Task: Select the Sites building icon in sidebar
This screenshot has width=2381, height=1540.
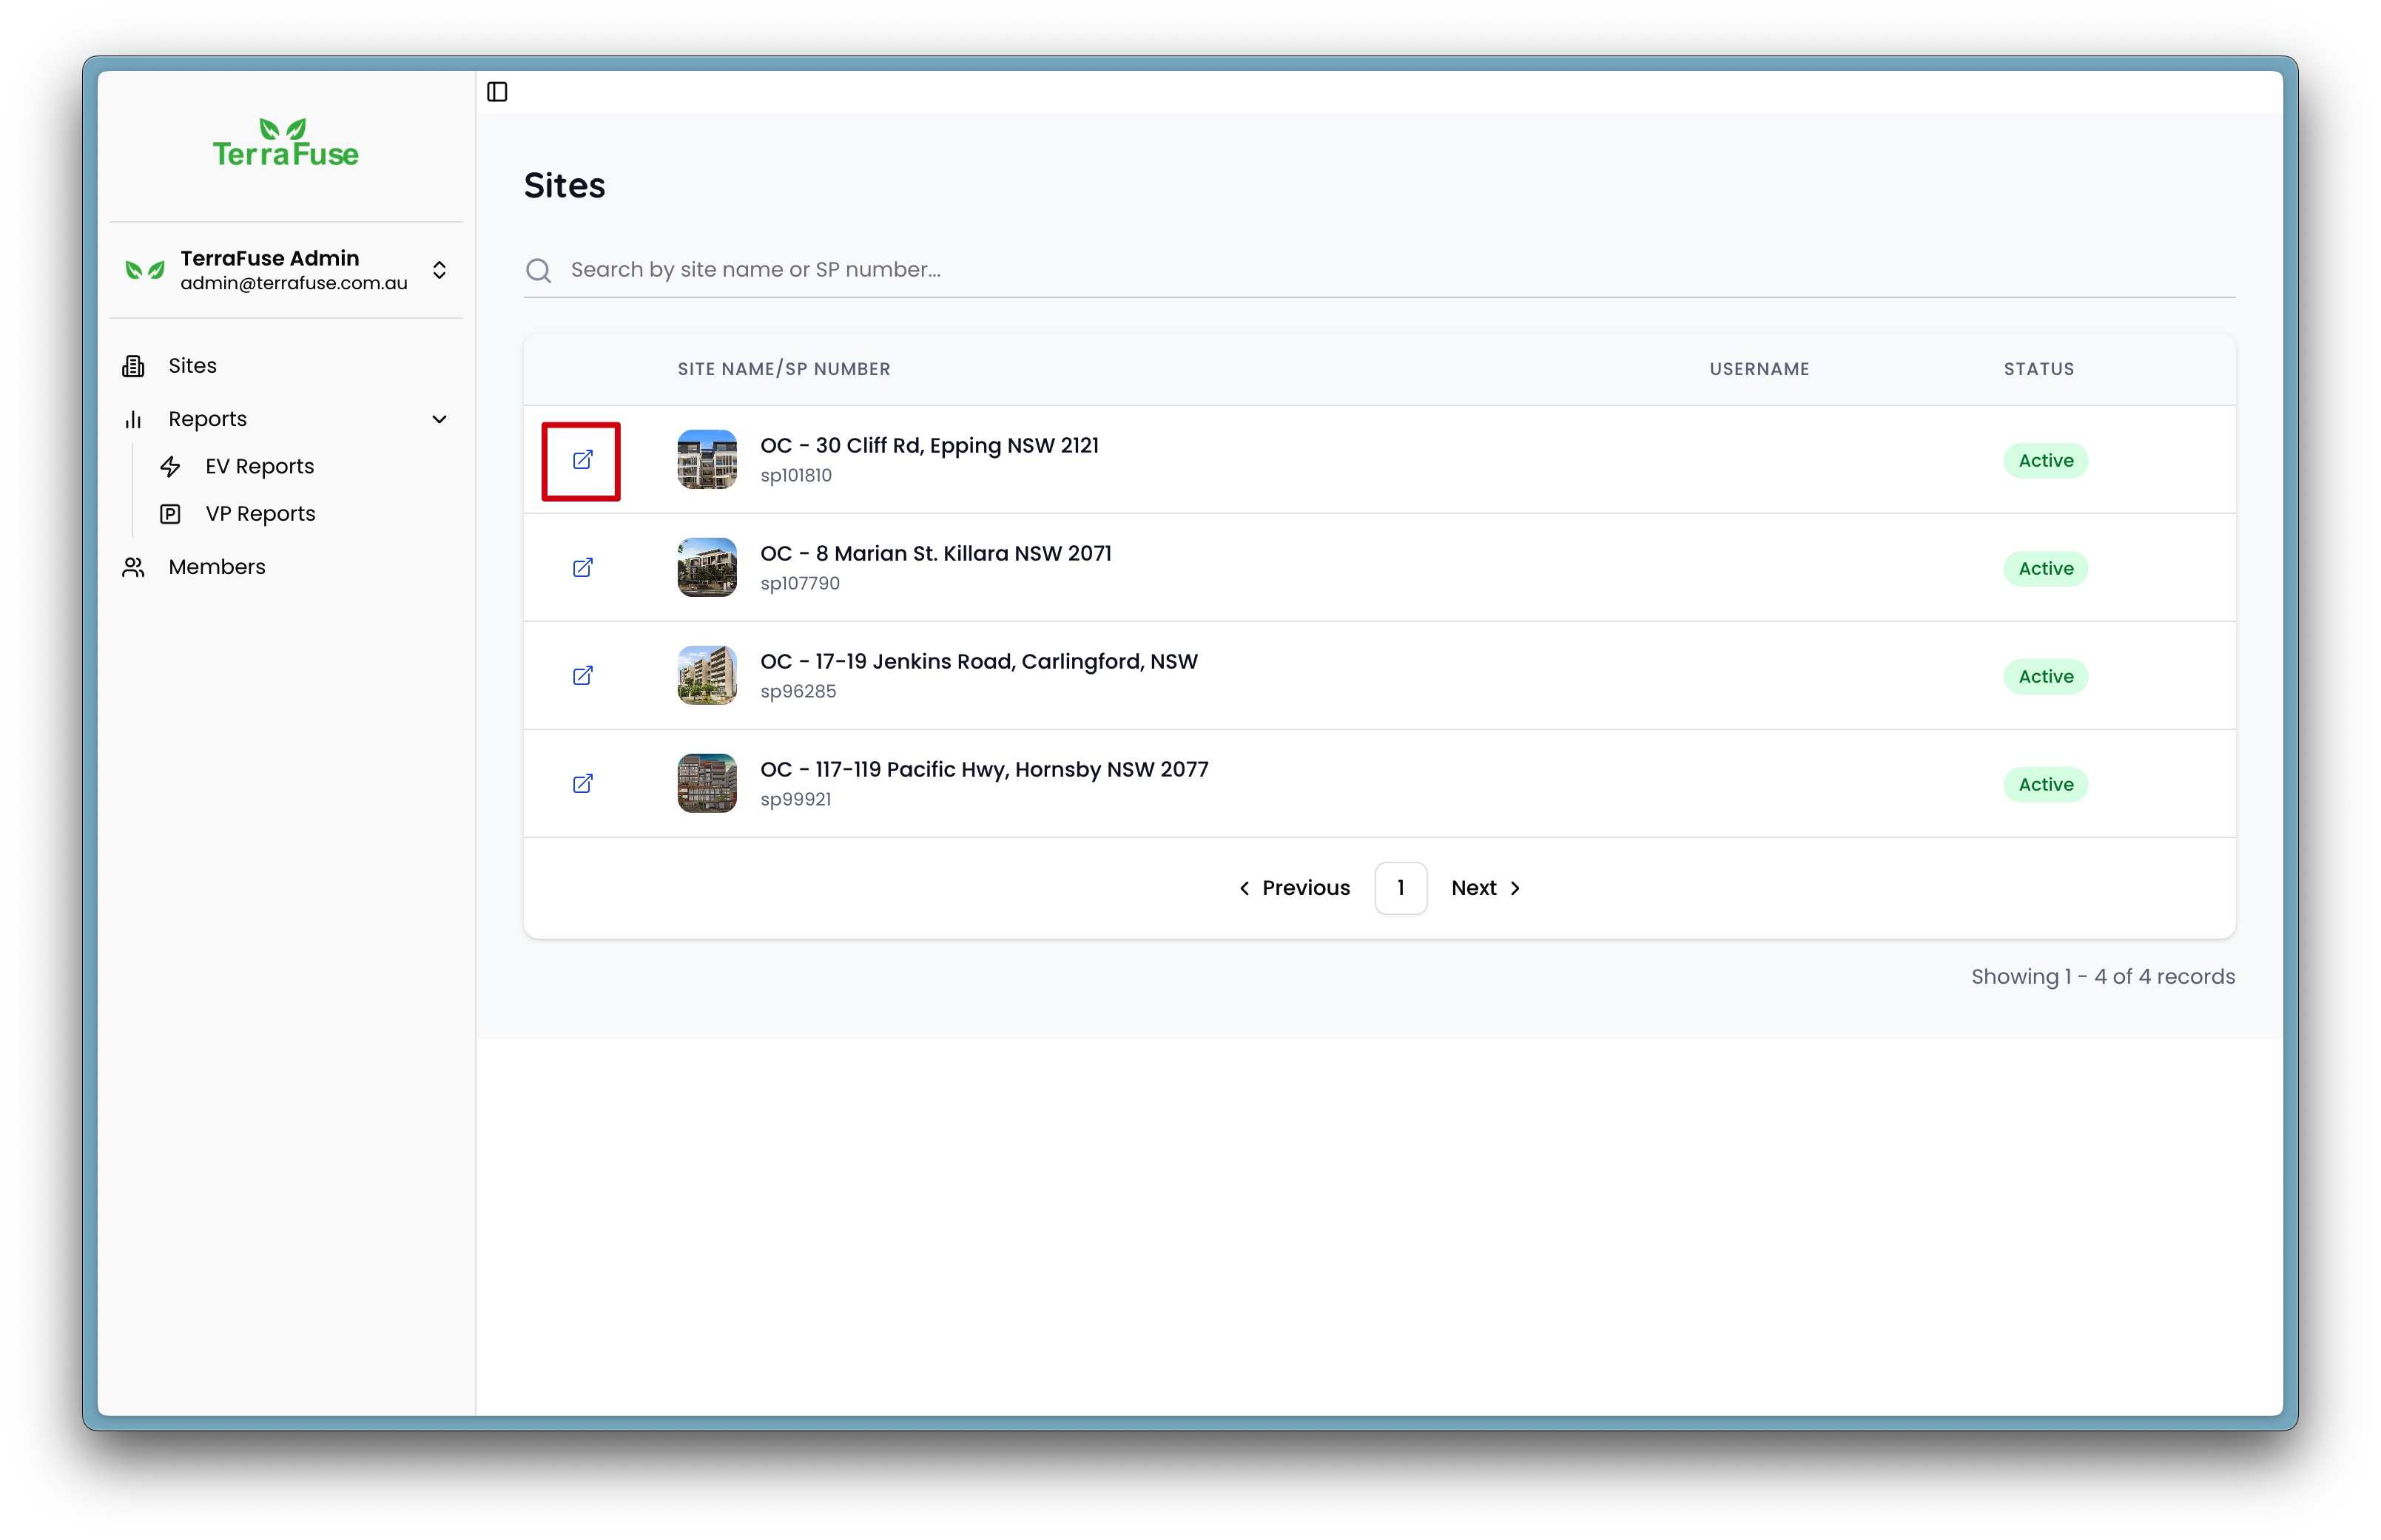Action: point(133,365)
